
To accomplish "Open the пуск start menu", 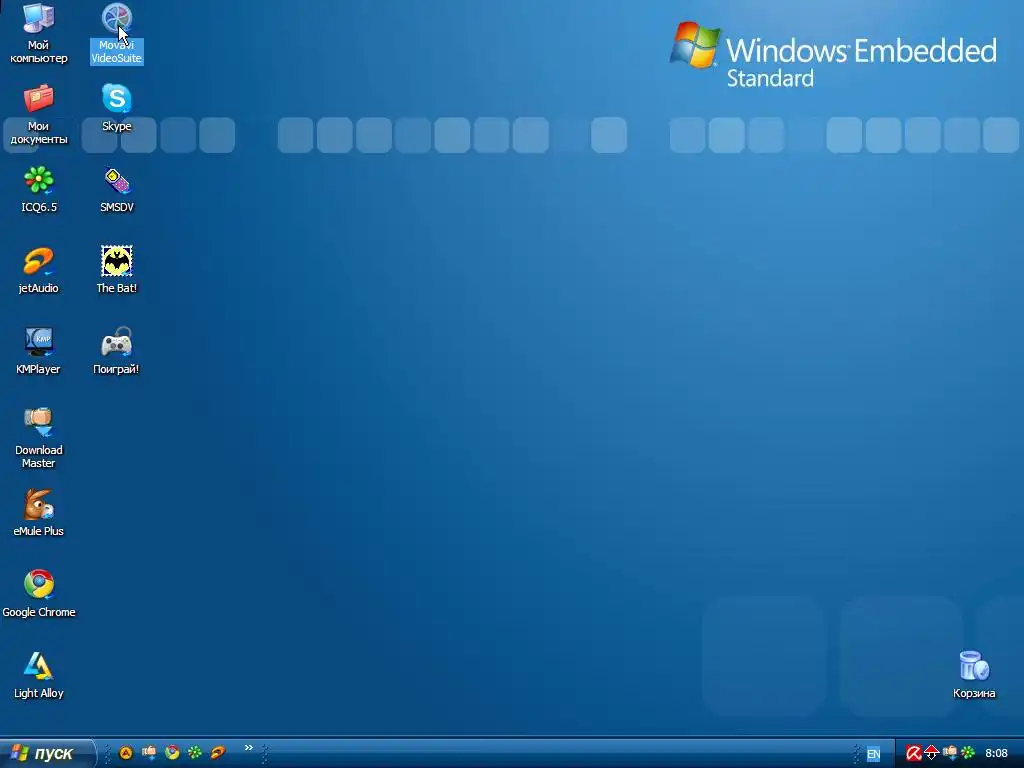I will [47, 753].
